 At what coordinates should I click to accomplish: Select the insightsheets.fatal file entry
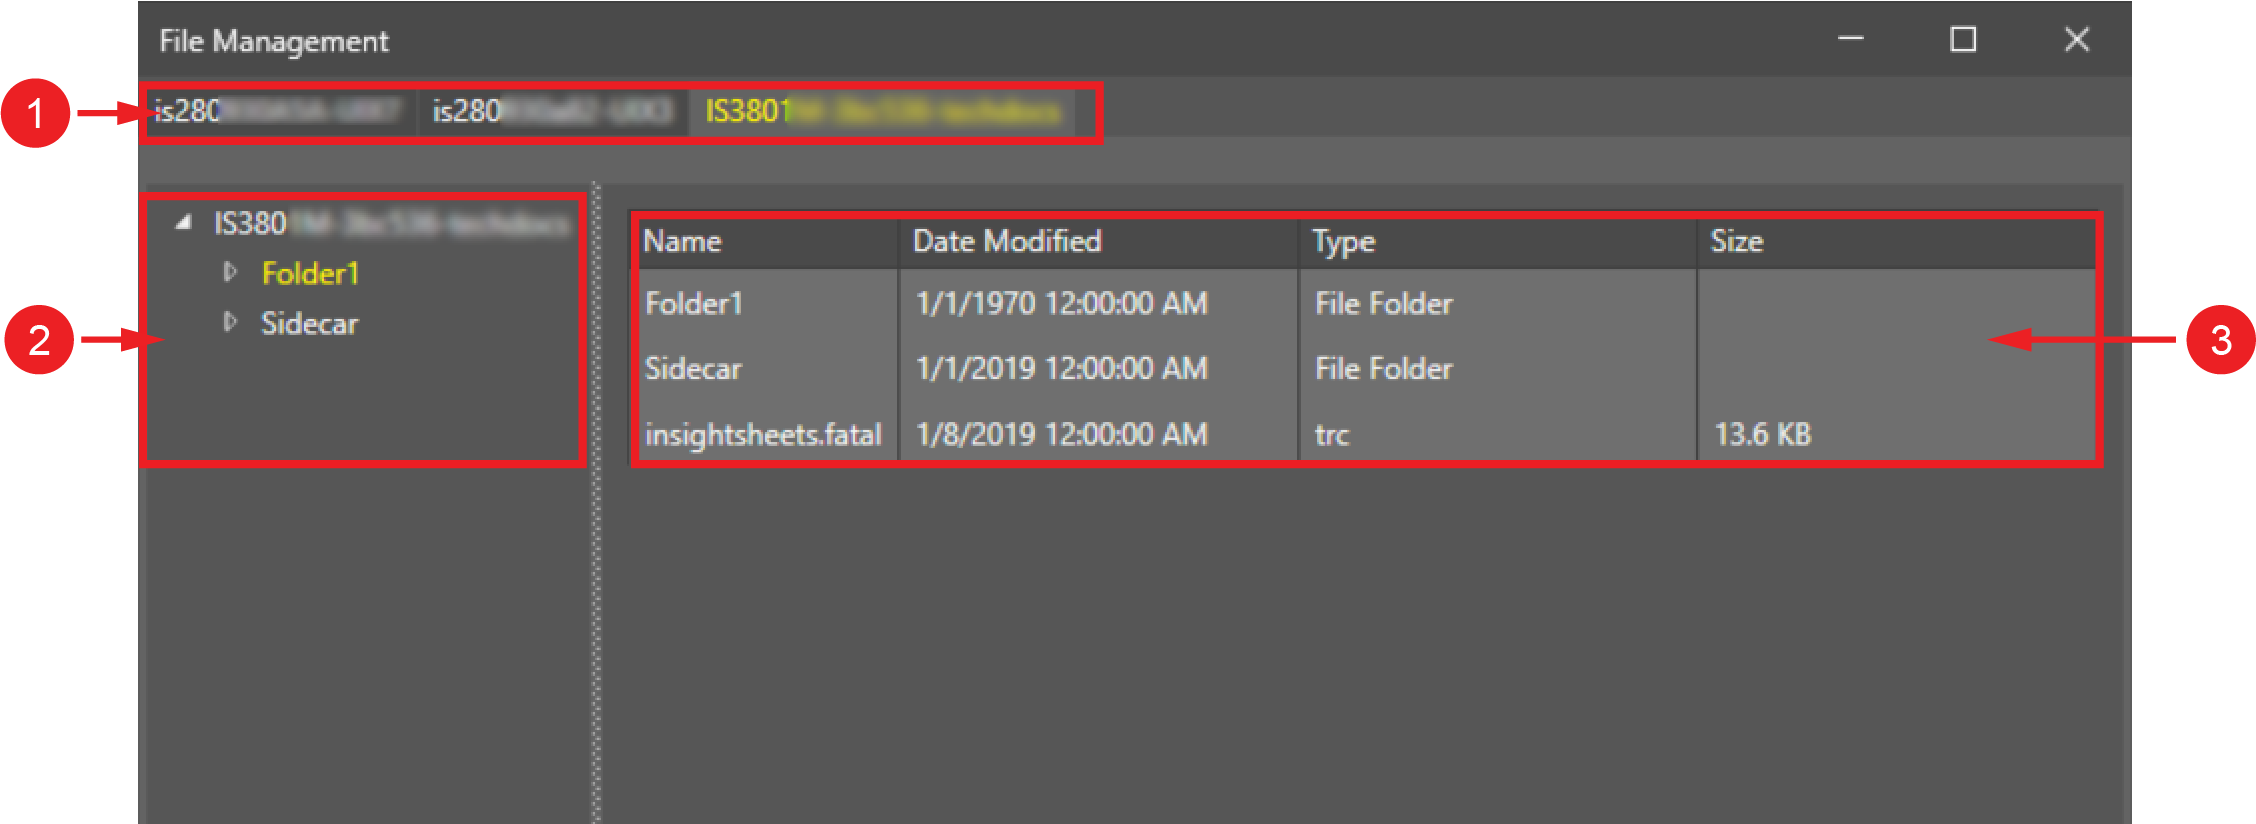point(763,434)
